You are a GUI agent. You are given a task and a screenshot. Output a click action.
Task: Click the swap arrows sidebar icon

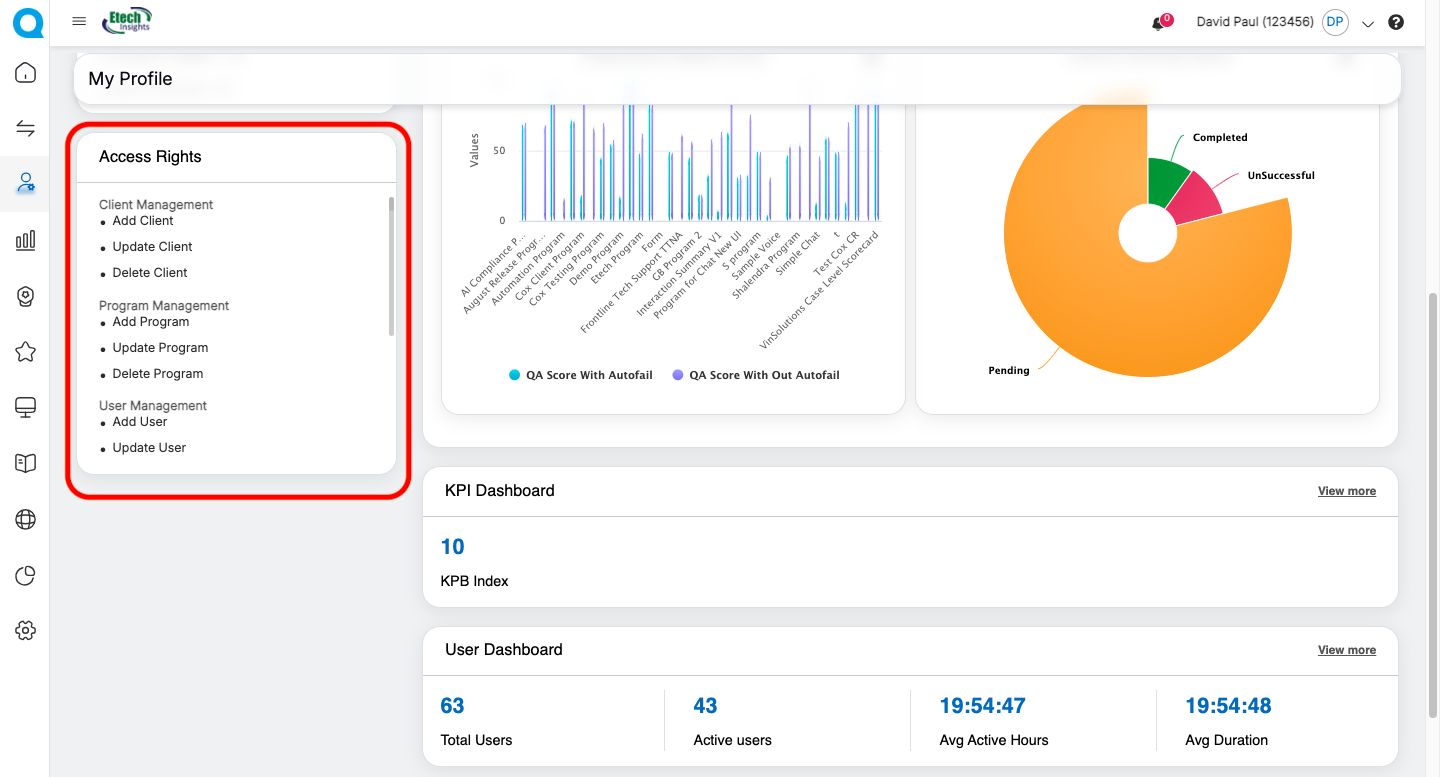point(26,128)
